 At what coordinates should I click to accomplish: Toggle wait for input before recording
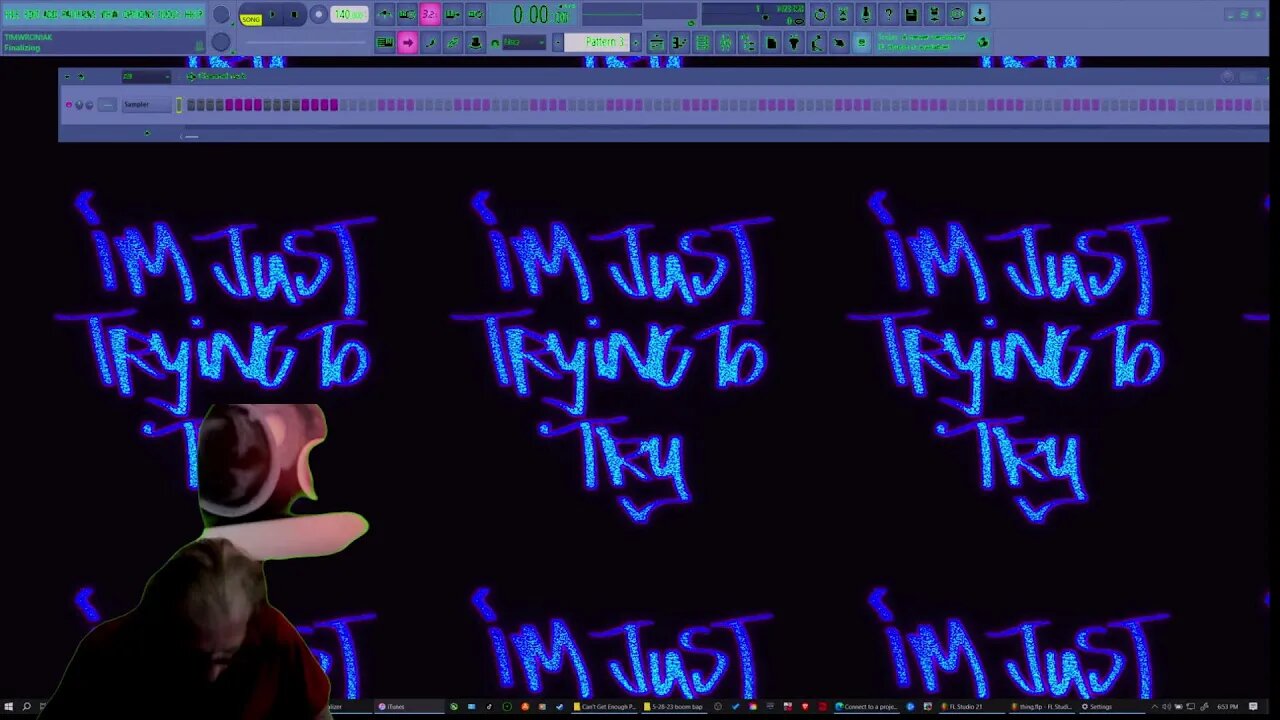tap(407, 14)
